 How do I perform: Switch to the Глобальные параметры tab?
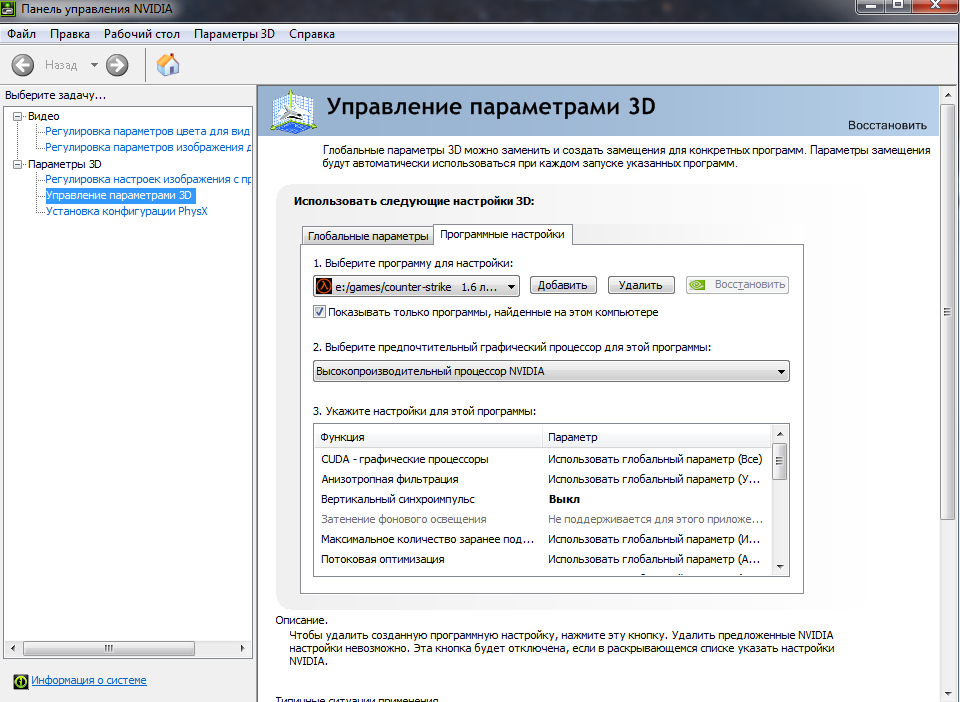pos(368,236)
